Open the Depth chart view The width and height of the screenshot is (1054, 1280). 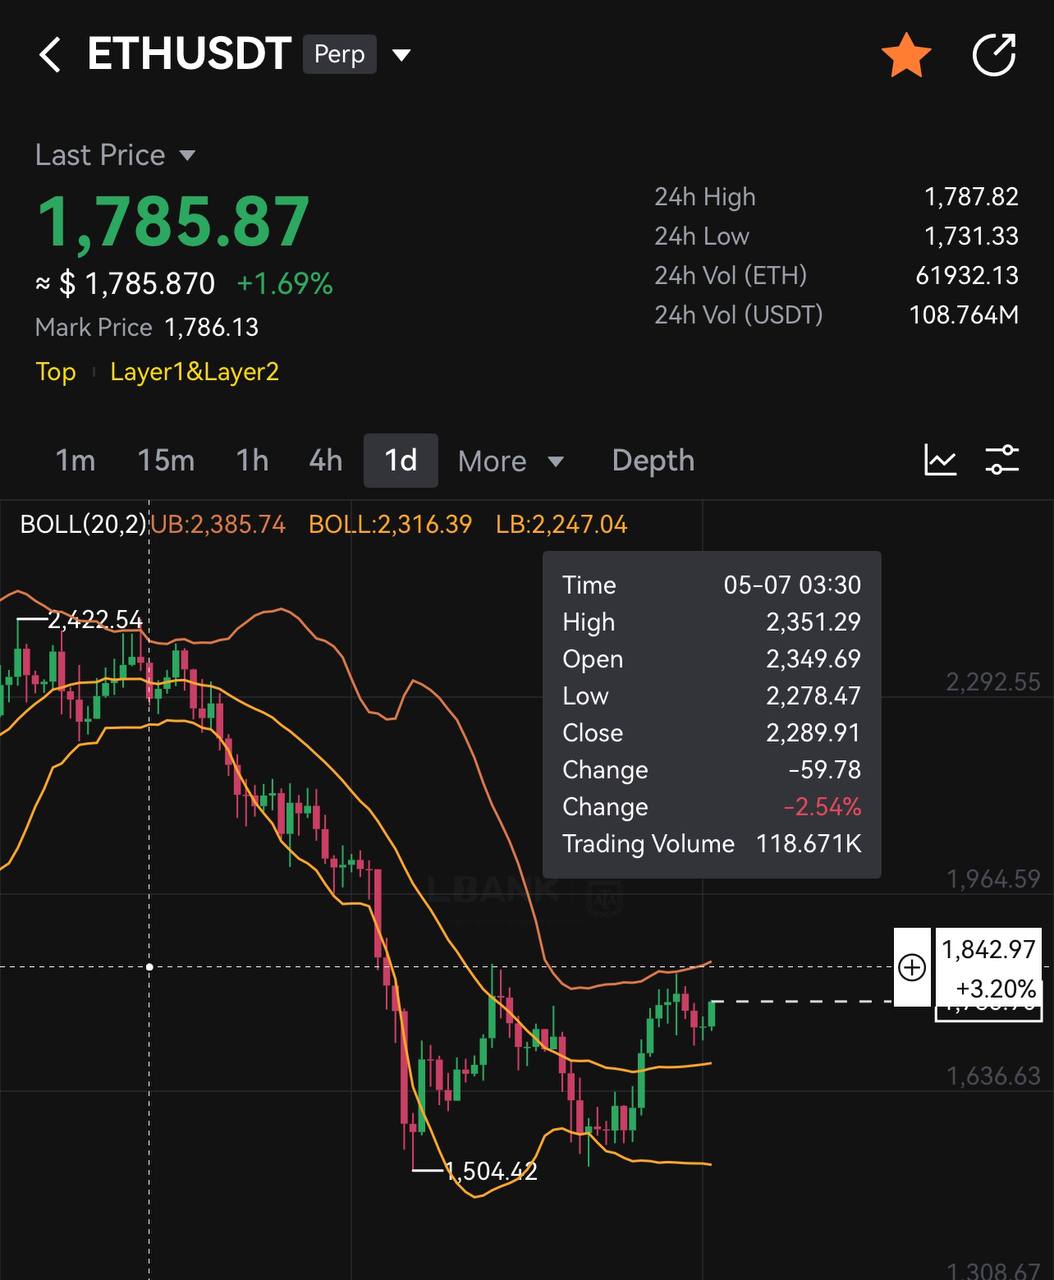coord(653,460)
